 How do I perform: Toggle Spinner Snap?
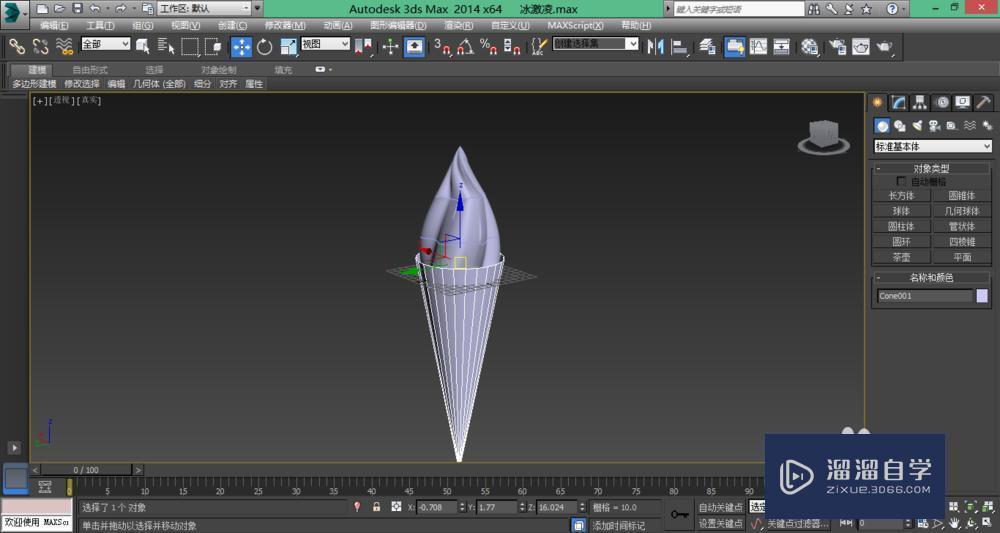coord(511,46)
